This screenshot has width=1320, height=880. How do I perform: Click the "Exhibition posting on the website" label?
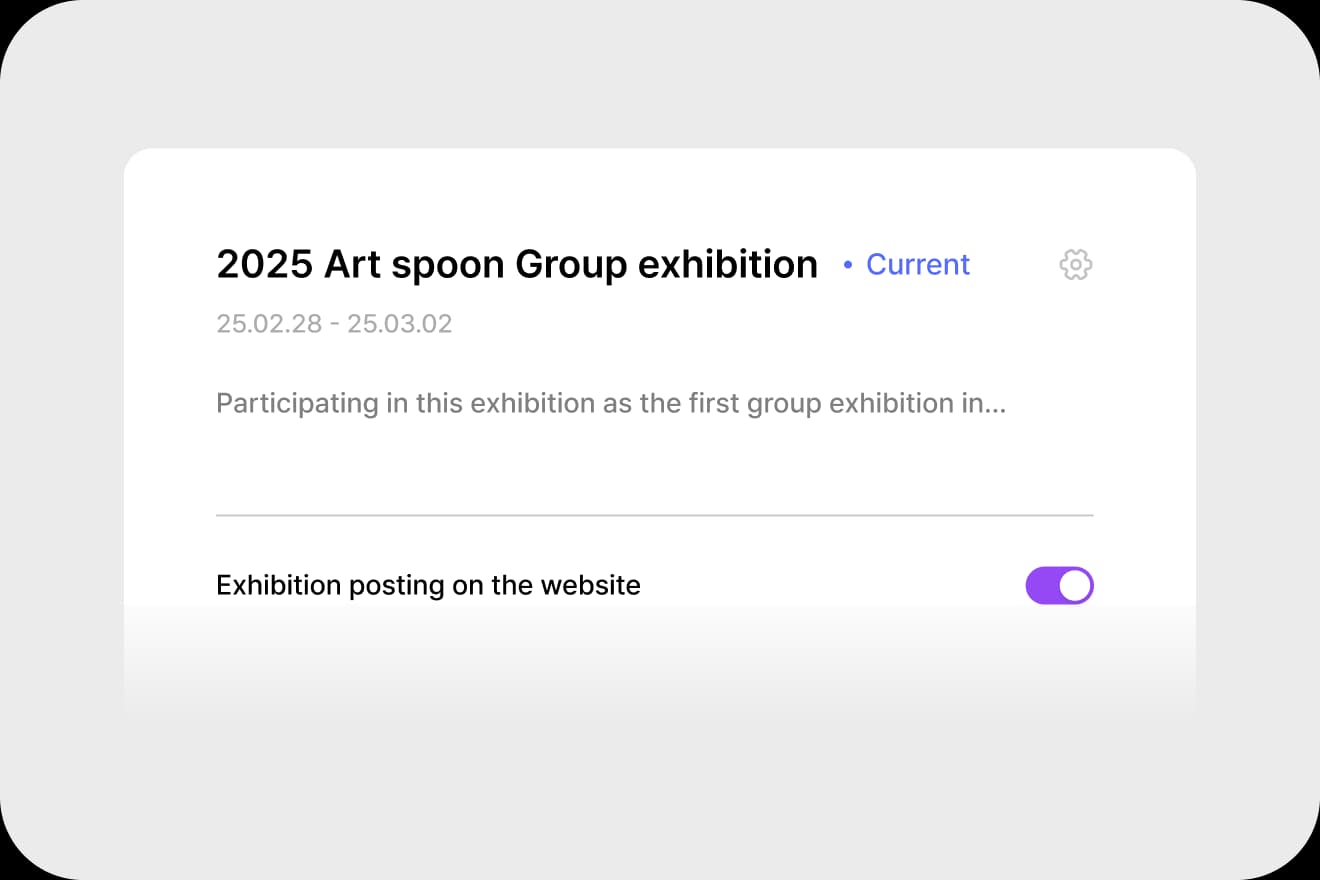point(428,585)
